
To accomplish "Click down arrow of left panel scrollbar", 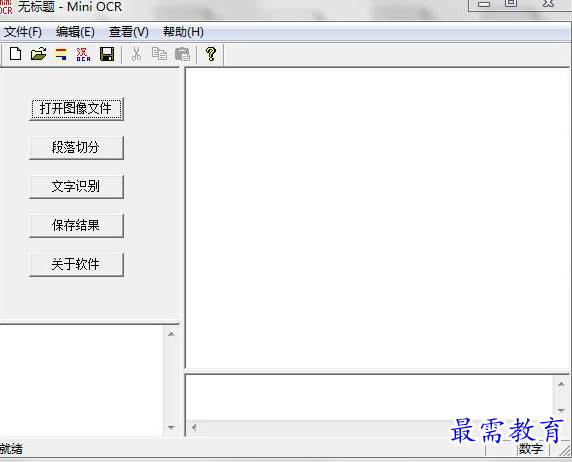I will point(171,427).
